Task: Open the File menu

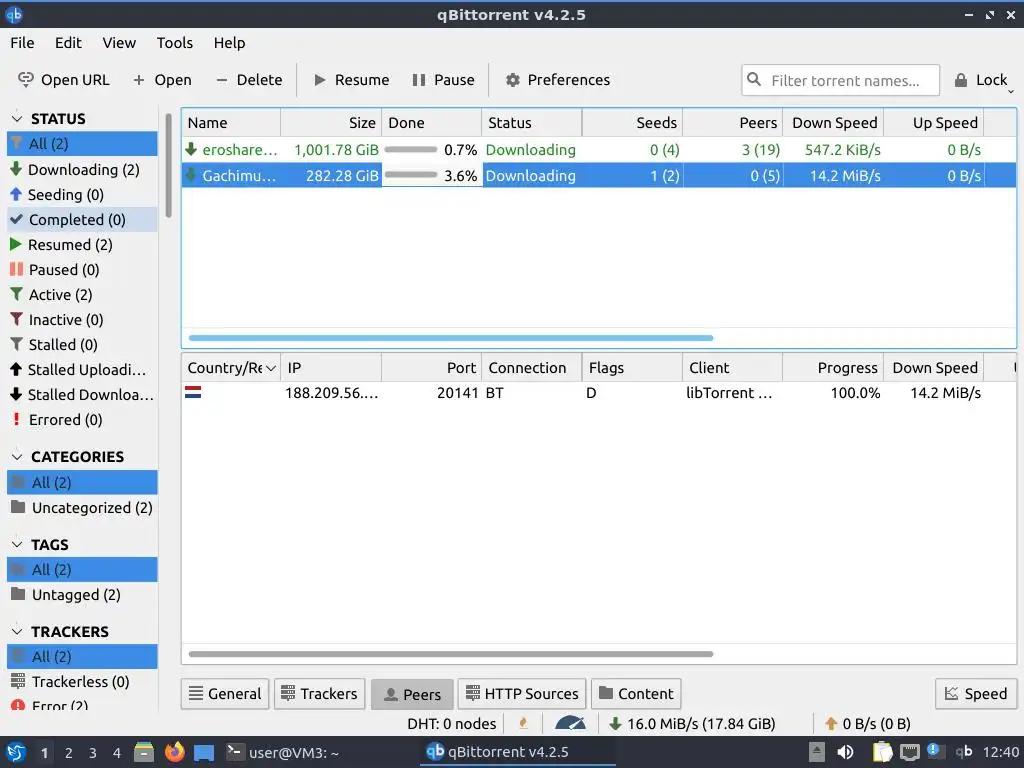Action: pos(22,42)
